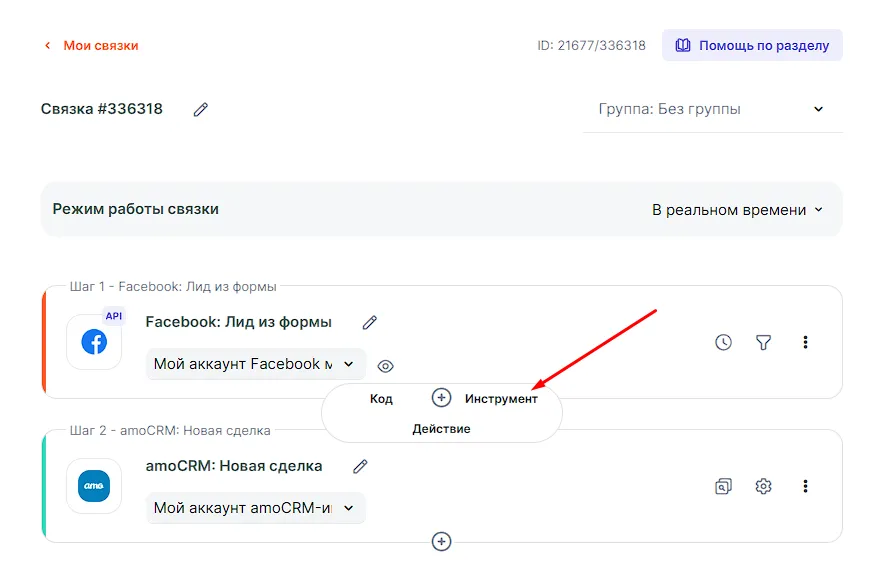Click the pencil icon next to Связка #336318

tap(201, 109)
